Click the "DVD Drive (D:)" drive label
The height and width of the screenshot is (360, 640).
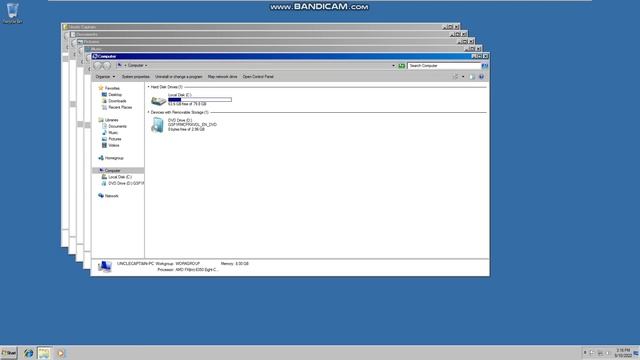[180, 120]
